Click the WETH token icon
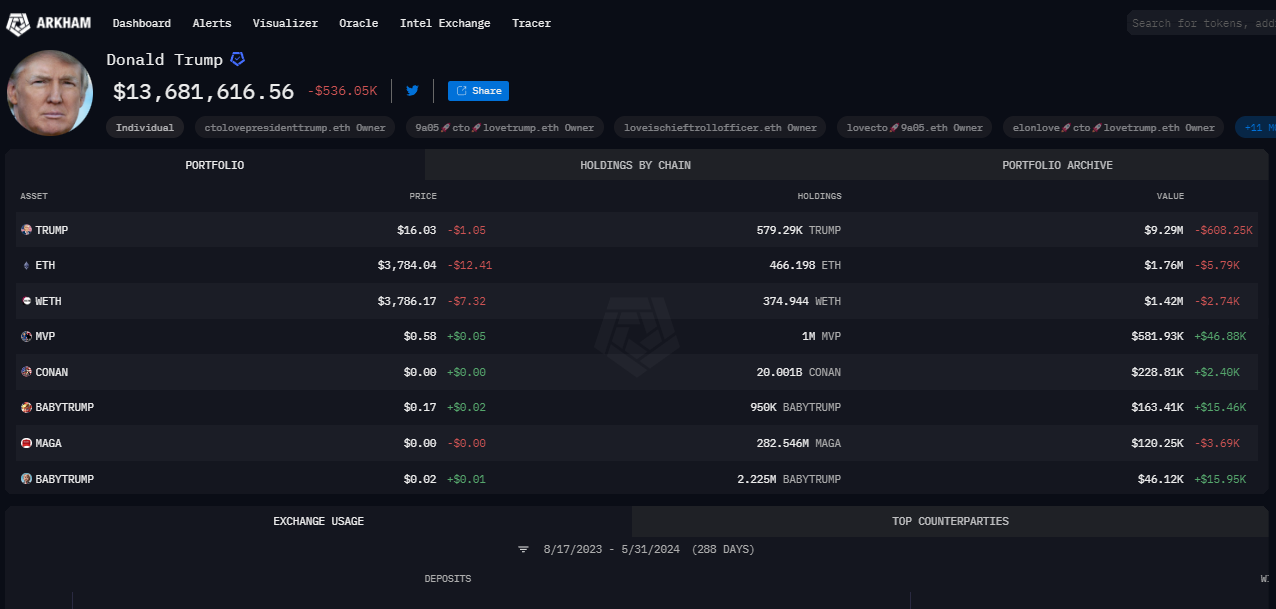1276x609 pixels. pos(26,301)
